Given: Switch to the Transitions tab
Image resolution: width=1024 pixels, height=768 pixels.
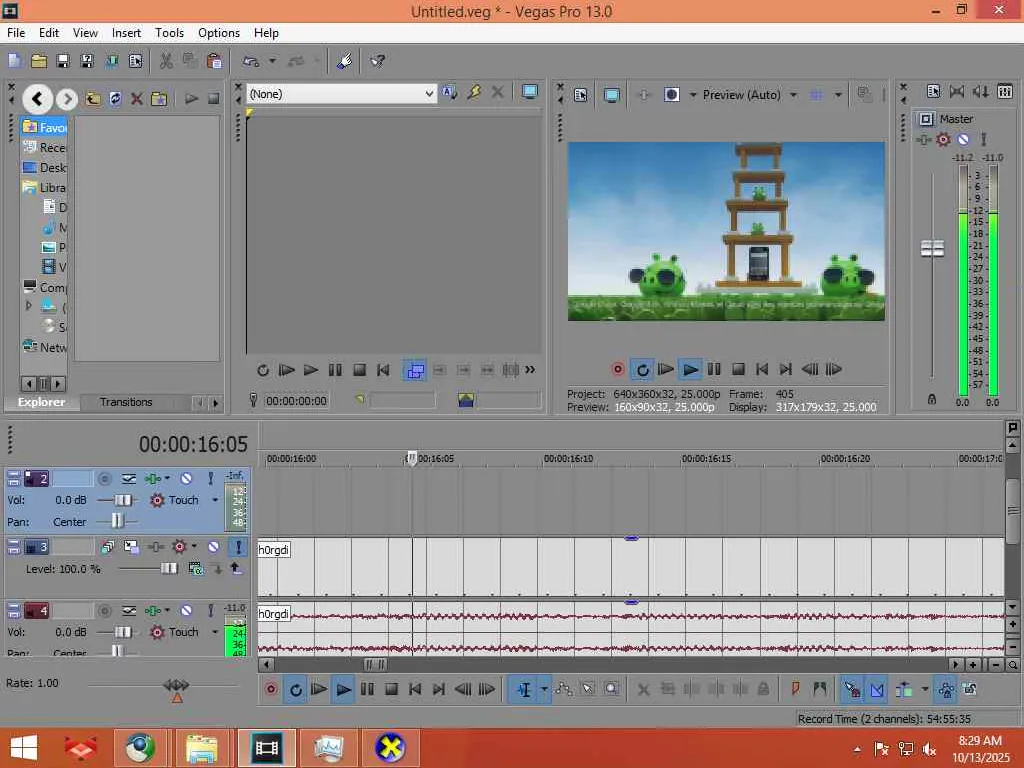Looking at the screenshot, I should pos(126,402).
